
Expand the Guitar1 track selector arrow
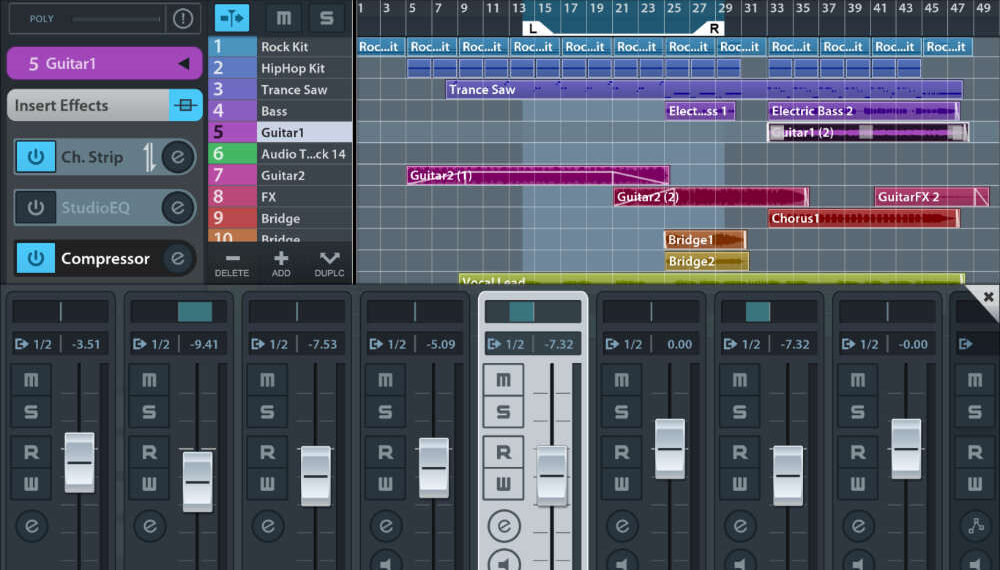(x=183, y=64)
